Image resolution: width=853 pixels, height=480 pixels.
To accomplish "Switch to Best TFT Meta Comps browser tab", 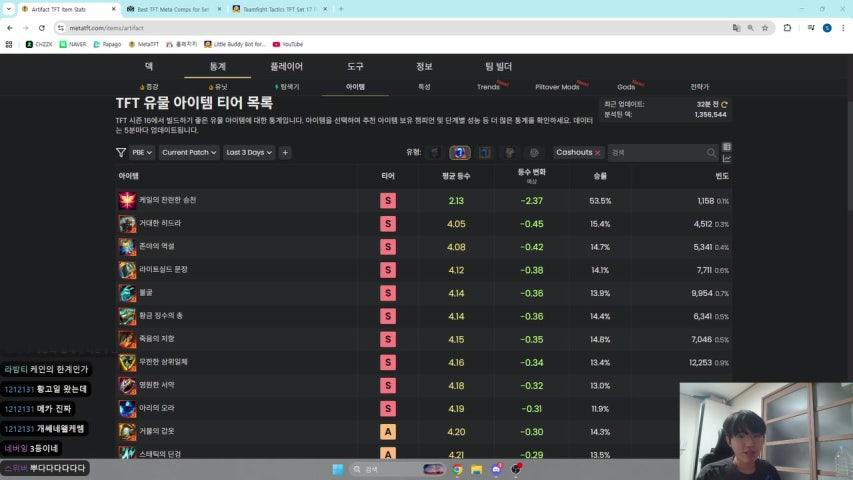I will point(173,9).
